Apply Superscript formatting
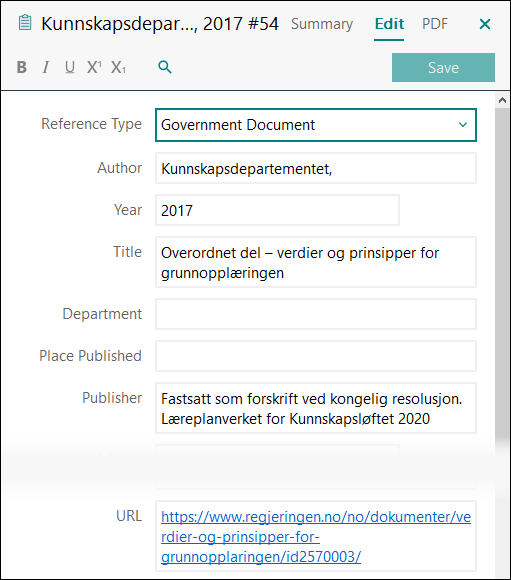This screenshot has height=580, width=511. [94, 67]
